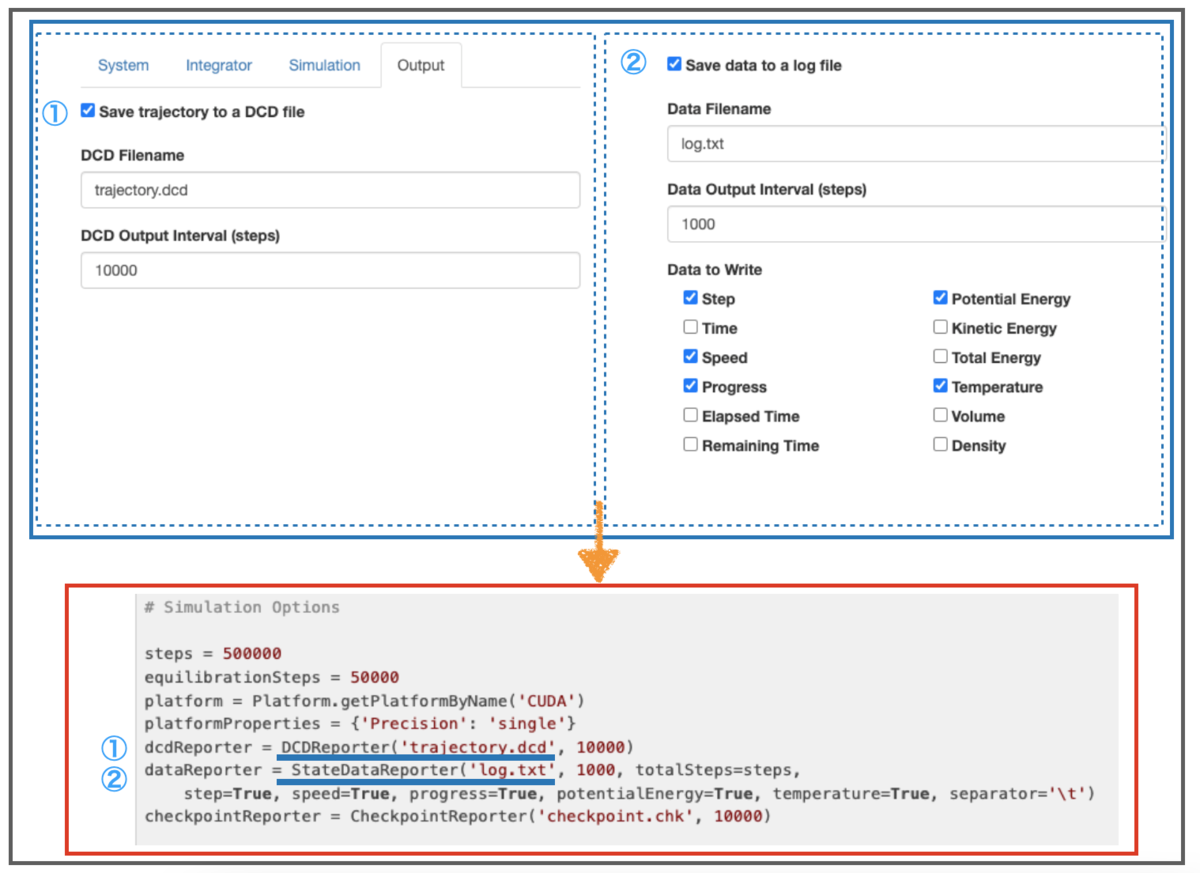Check the Total Energy checkbox
Screen dimensions: 1200x873
940,357
